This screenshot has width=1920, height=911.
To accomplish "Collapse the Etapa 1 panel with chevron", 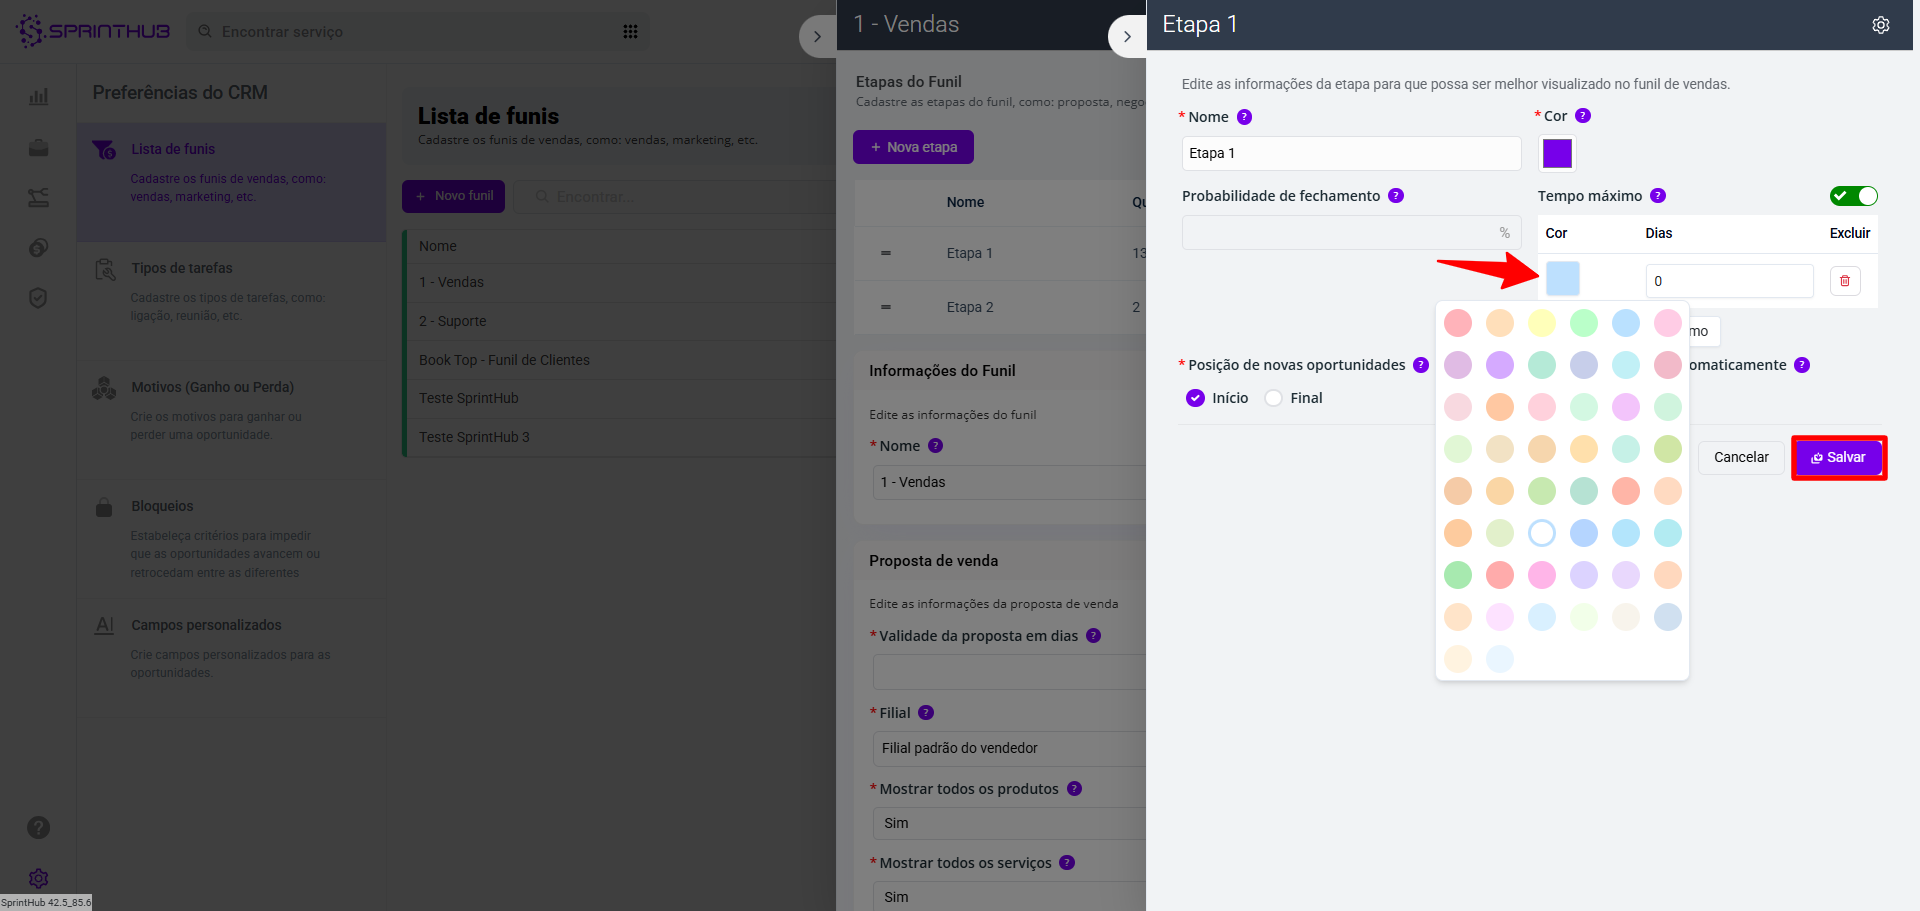I will (1127, 37).
